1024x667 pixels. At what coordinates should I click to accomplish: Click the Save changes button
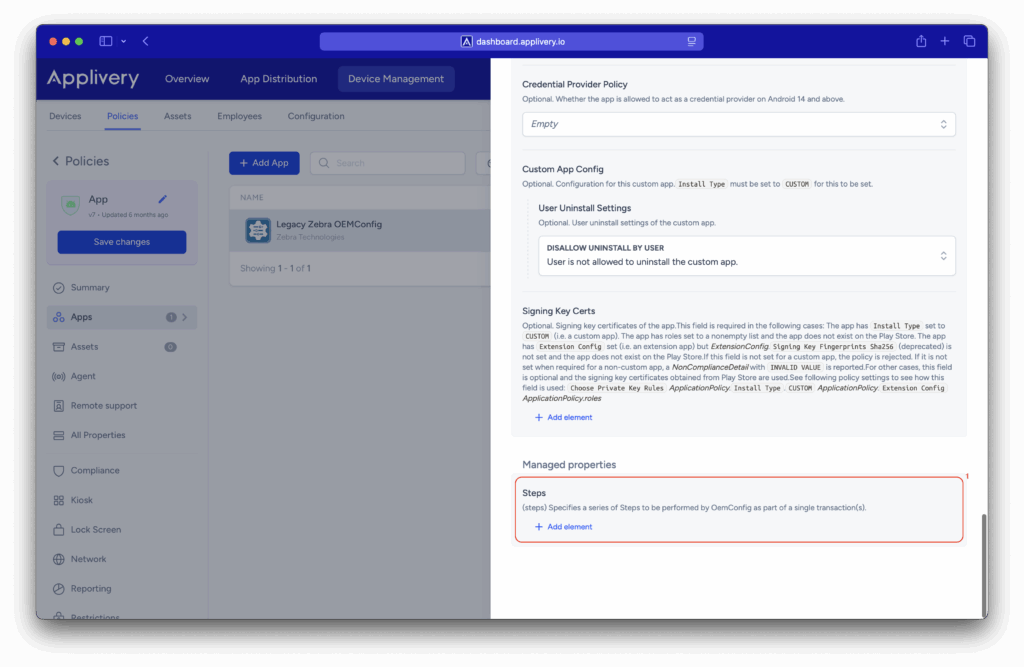122,242
